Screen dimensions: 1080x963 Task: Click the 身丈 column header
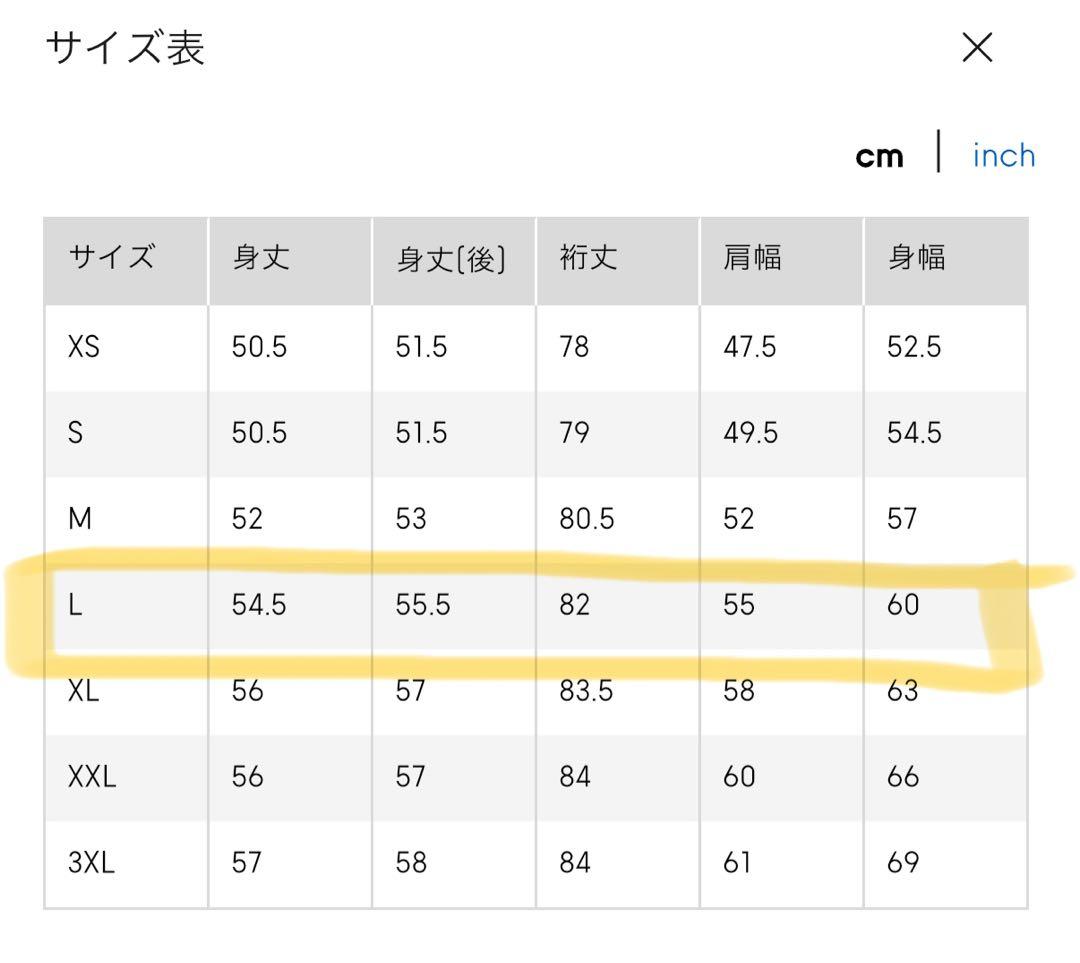[260, 258]
